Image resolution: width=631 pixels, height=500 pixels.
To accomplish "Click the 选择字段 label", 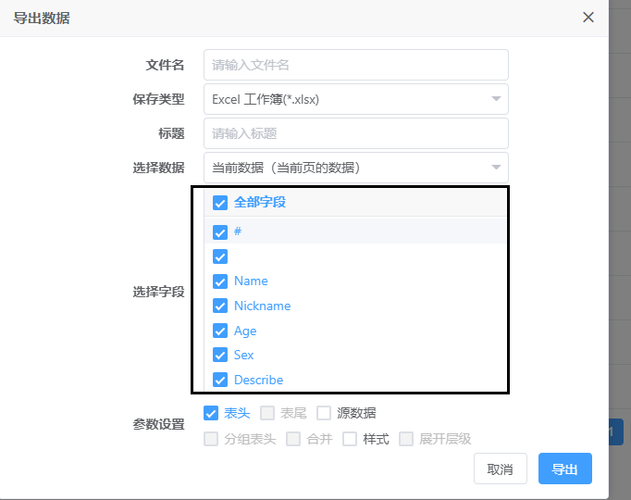I will [159, 291].
